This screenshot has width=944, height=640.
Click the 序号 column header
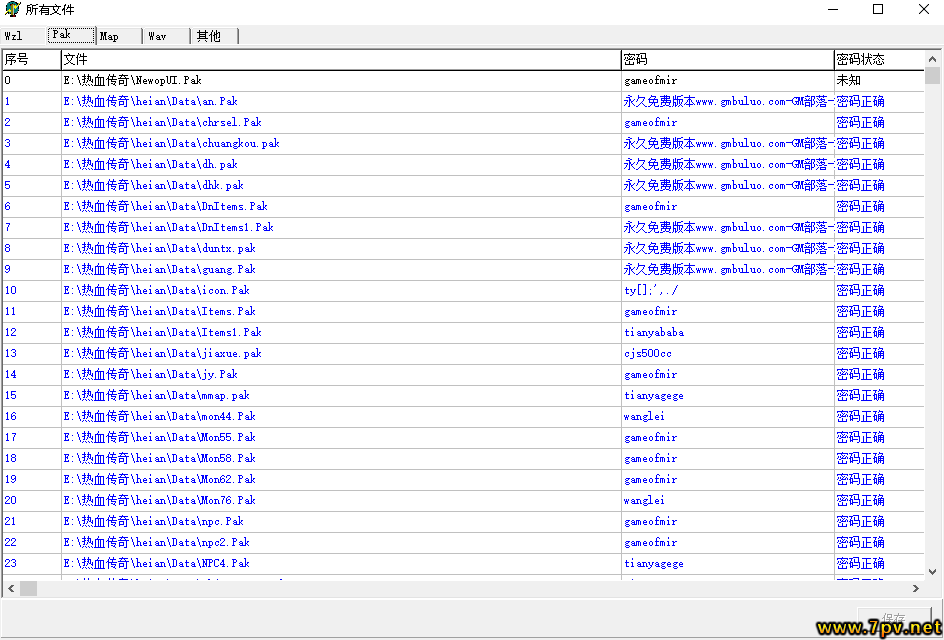tap(30, 59)
